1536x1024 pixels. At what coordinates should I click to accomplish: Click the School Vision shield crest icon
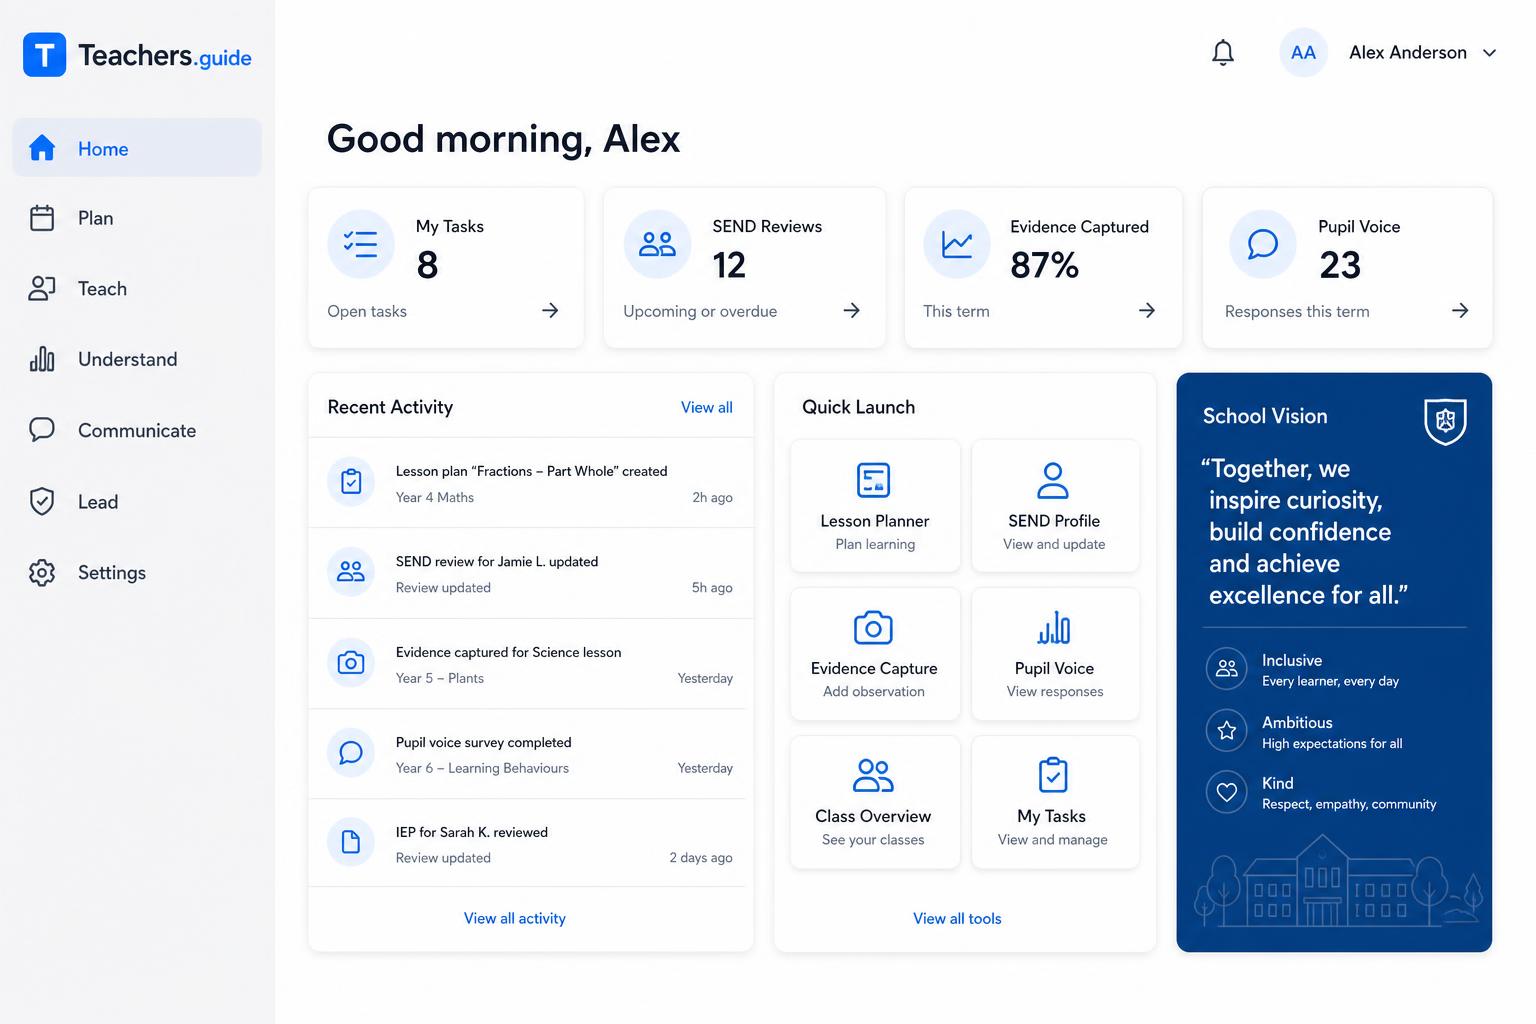[x=1445, y=421]
